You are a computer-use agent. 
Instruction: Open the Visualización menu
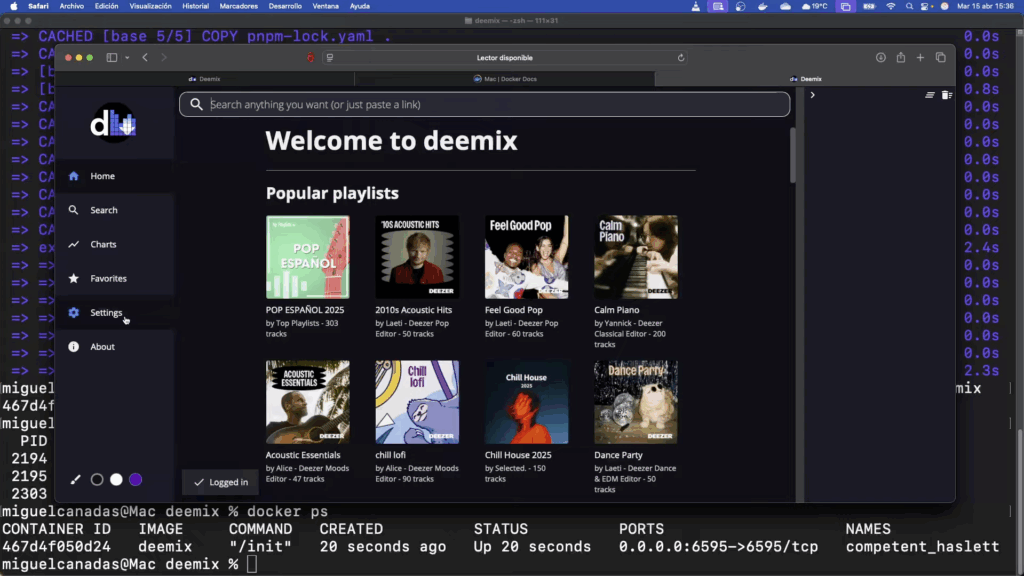(150, 6)
